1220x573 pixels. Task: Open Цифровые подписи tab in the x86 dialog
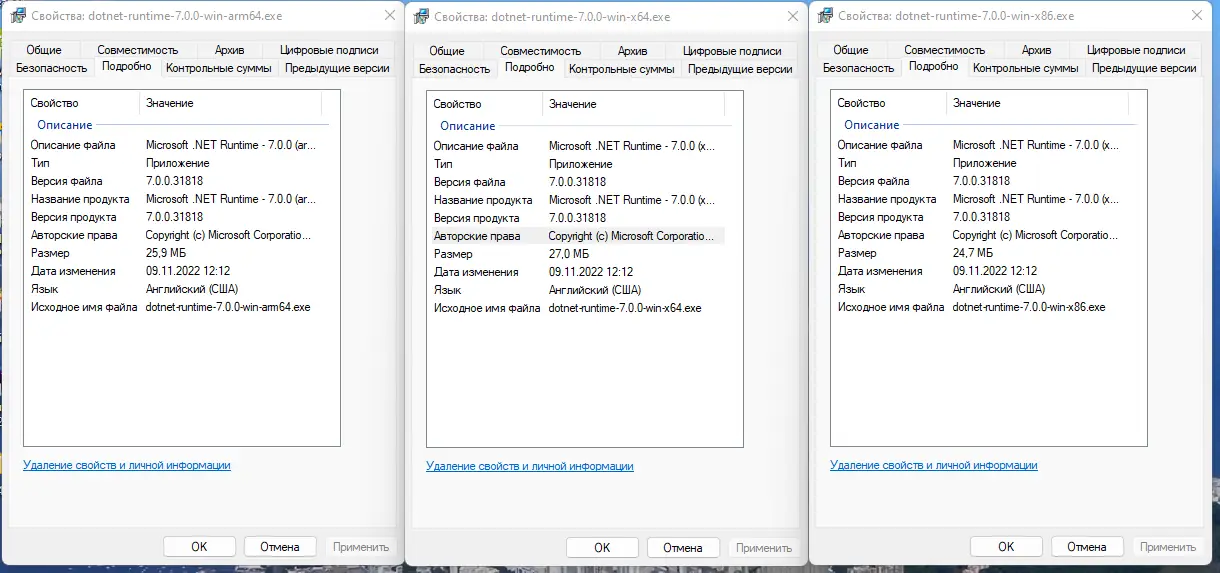(x=1136, y=50)
